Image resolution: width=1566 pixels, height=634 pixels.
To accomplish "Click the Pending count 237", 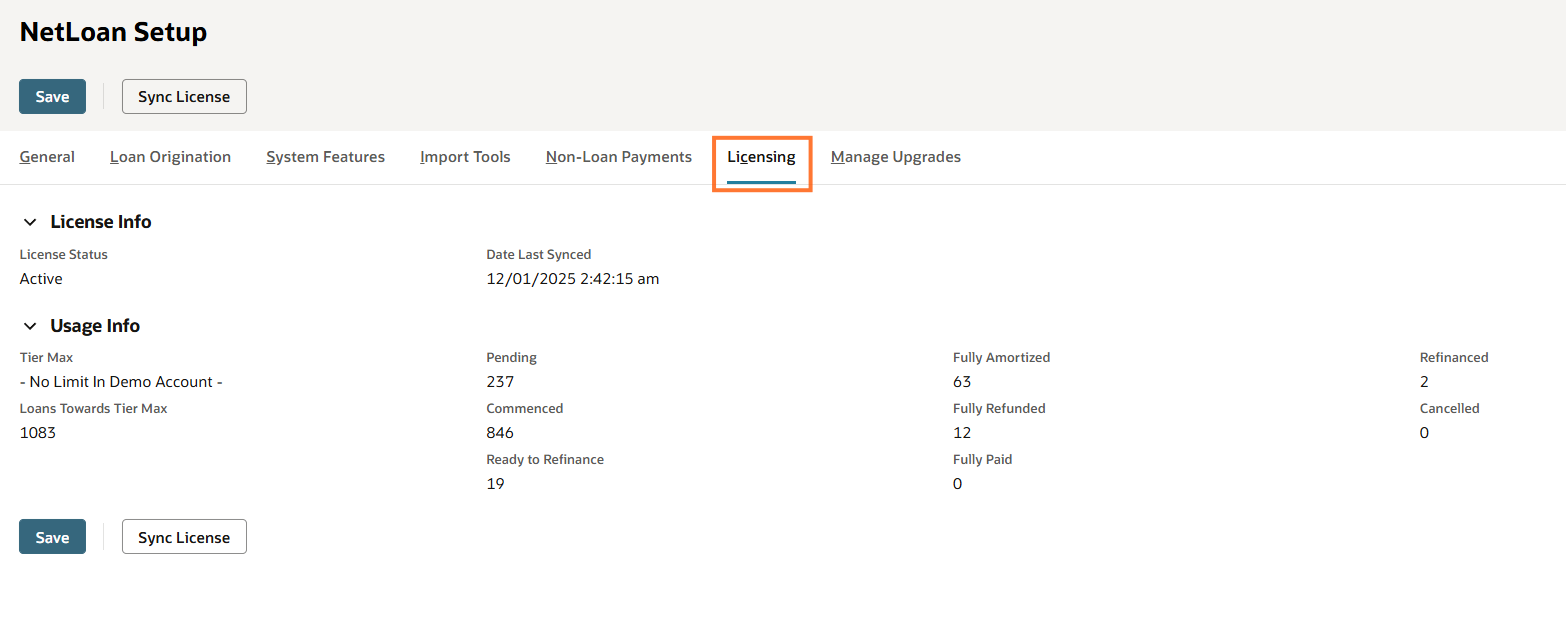I will click(x=500, y=382).
